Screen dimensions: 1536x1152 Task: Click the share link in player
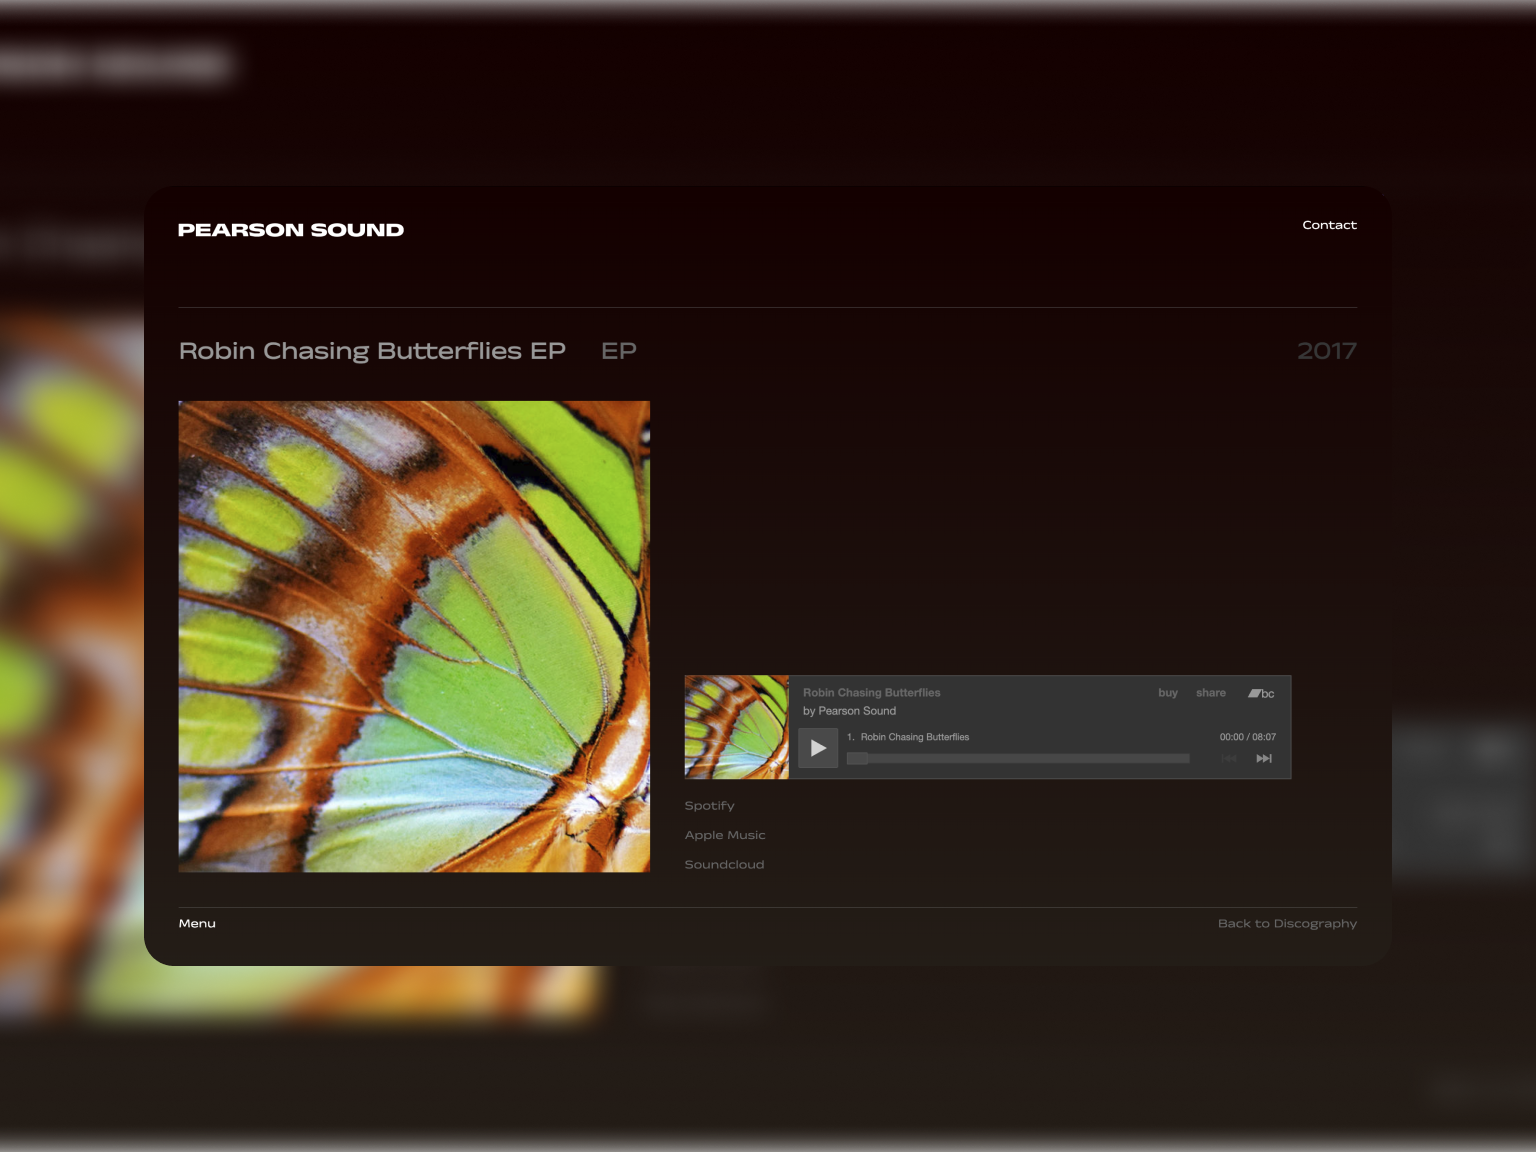(x=1211, y=693)
